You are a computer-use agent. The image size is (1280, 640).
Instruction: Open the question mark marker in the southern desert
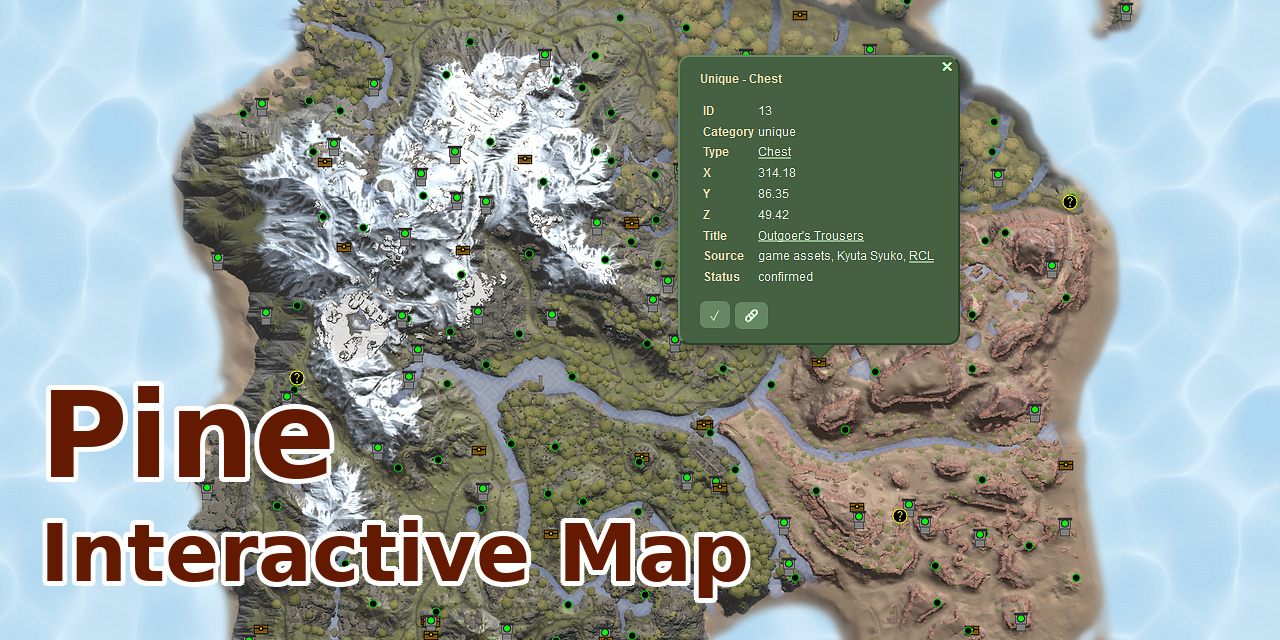[x=900, y=515]
